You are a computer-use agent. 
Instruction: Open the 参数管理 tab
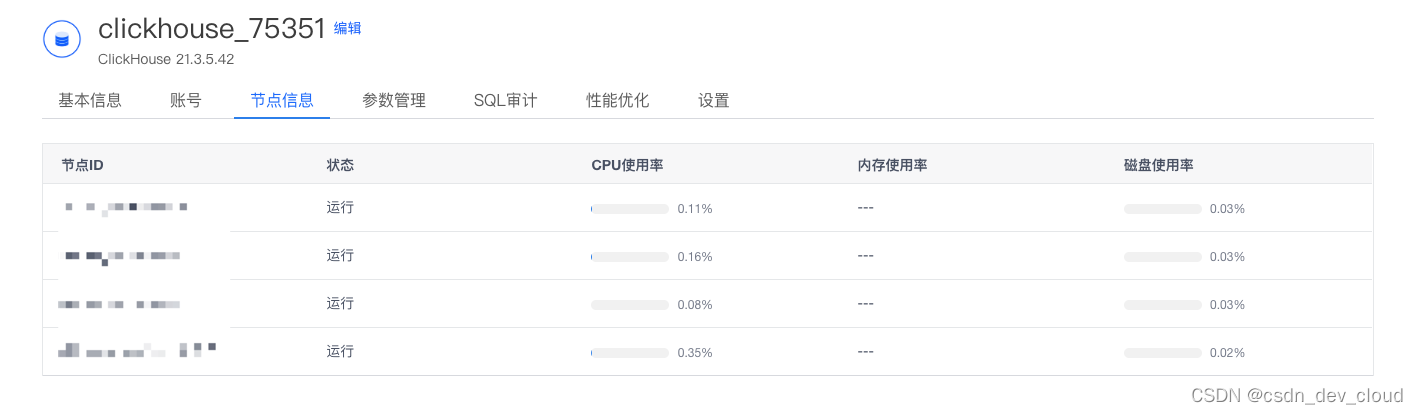point(394,100)
